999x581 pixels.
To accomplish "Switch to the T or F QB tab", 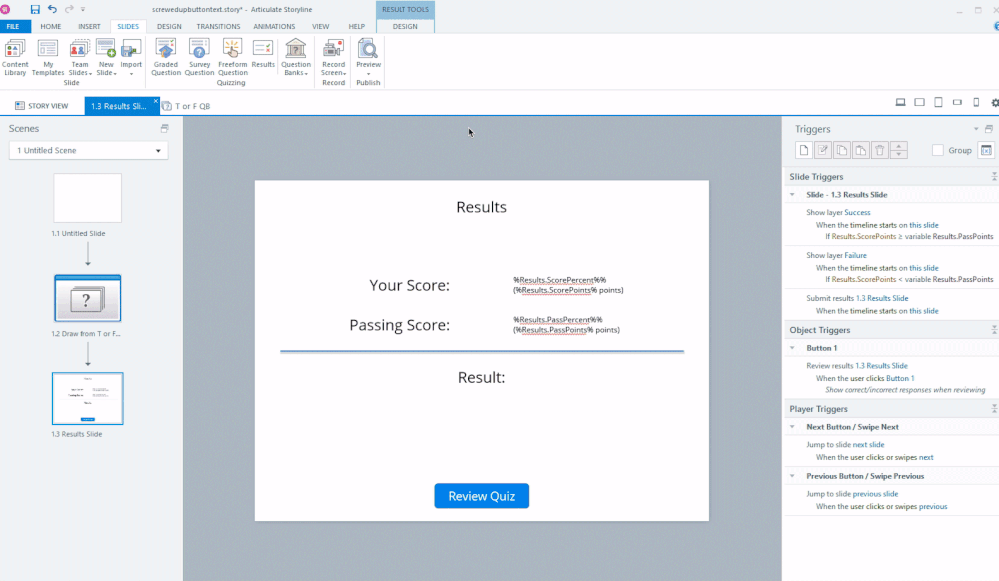I will [x=186, y=106].
